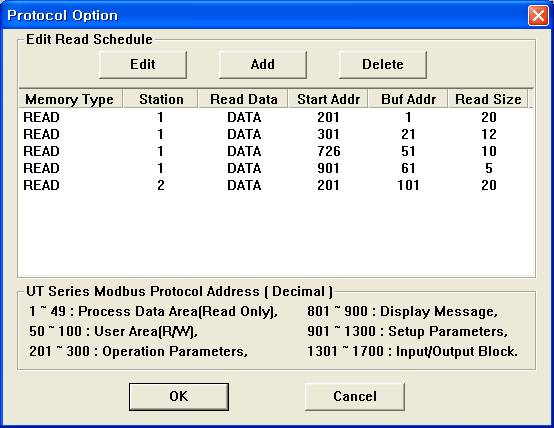This screenshot has height=428, width=554.
Task: Click the Delete button
Action: pos(383,65)
